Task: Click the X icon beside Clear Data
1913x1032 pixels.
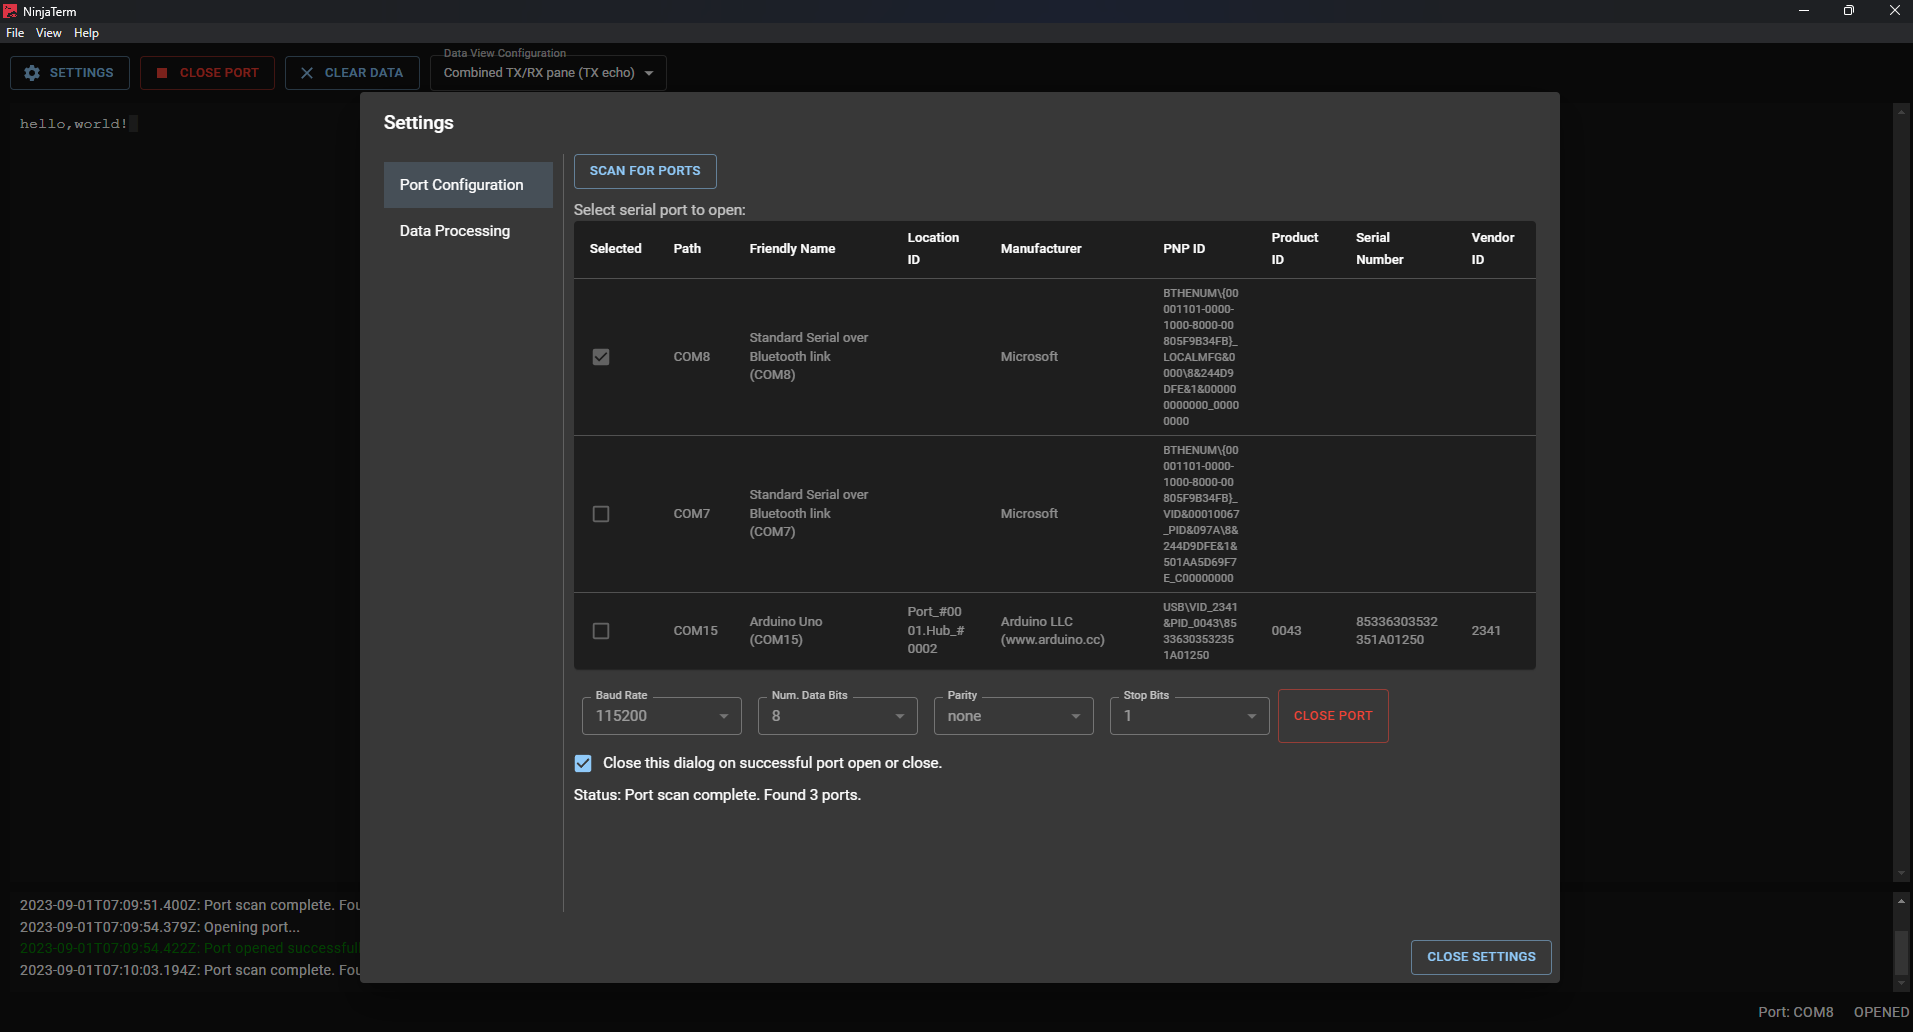Action: 307,73
